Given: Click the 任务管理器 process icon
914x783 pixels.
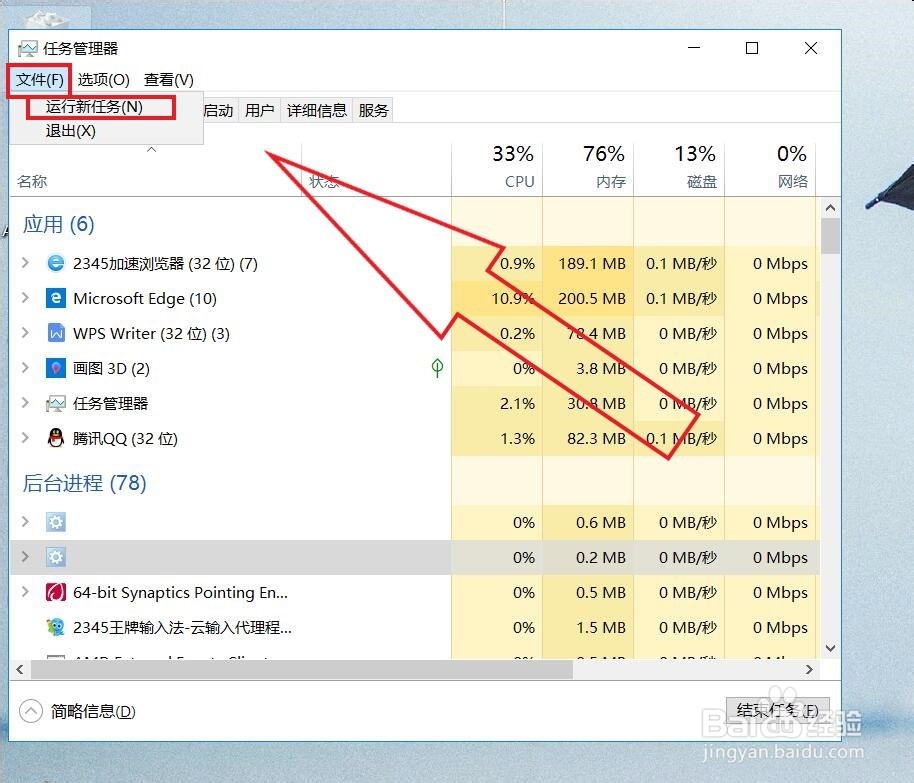Looking at the screenshot, I should click(55, 403).
